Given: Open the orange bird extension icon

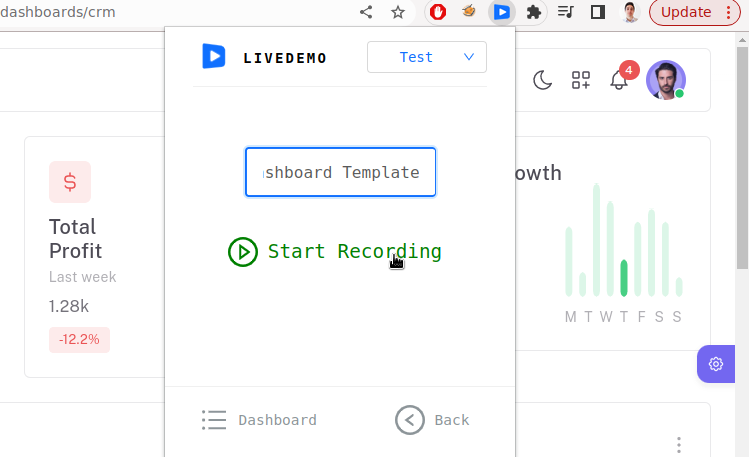Looking at the screenshot, I should coord(469,11).
